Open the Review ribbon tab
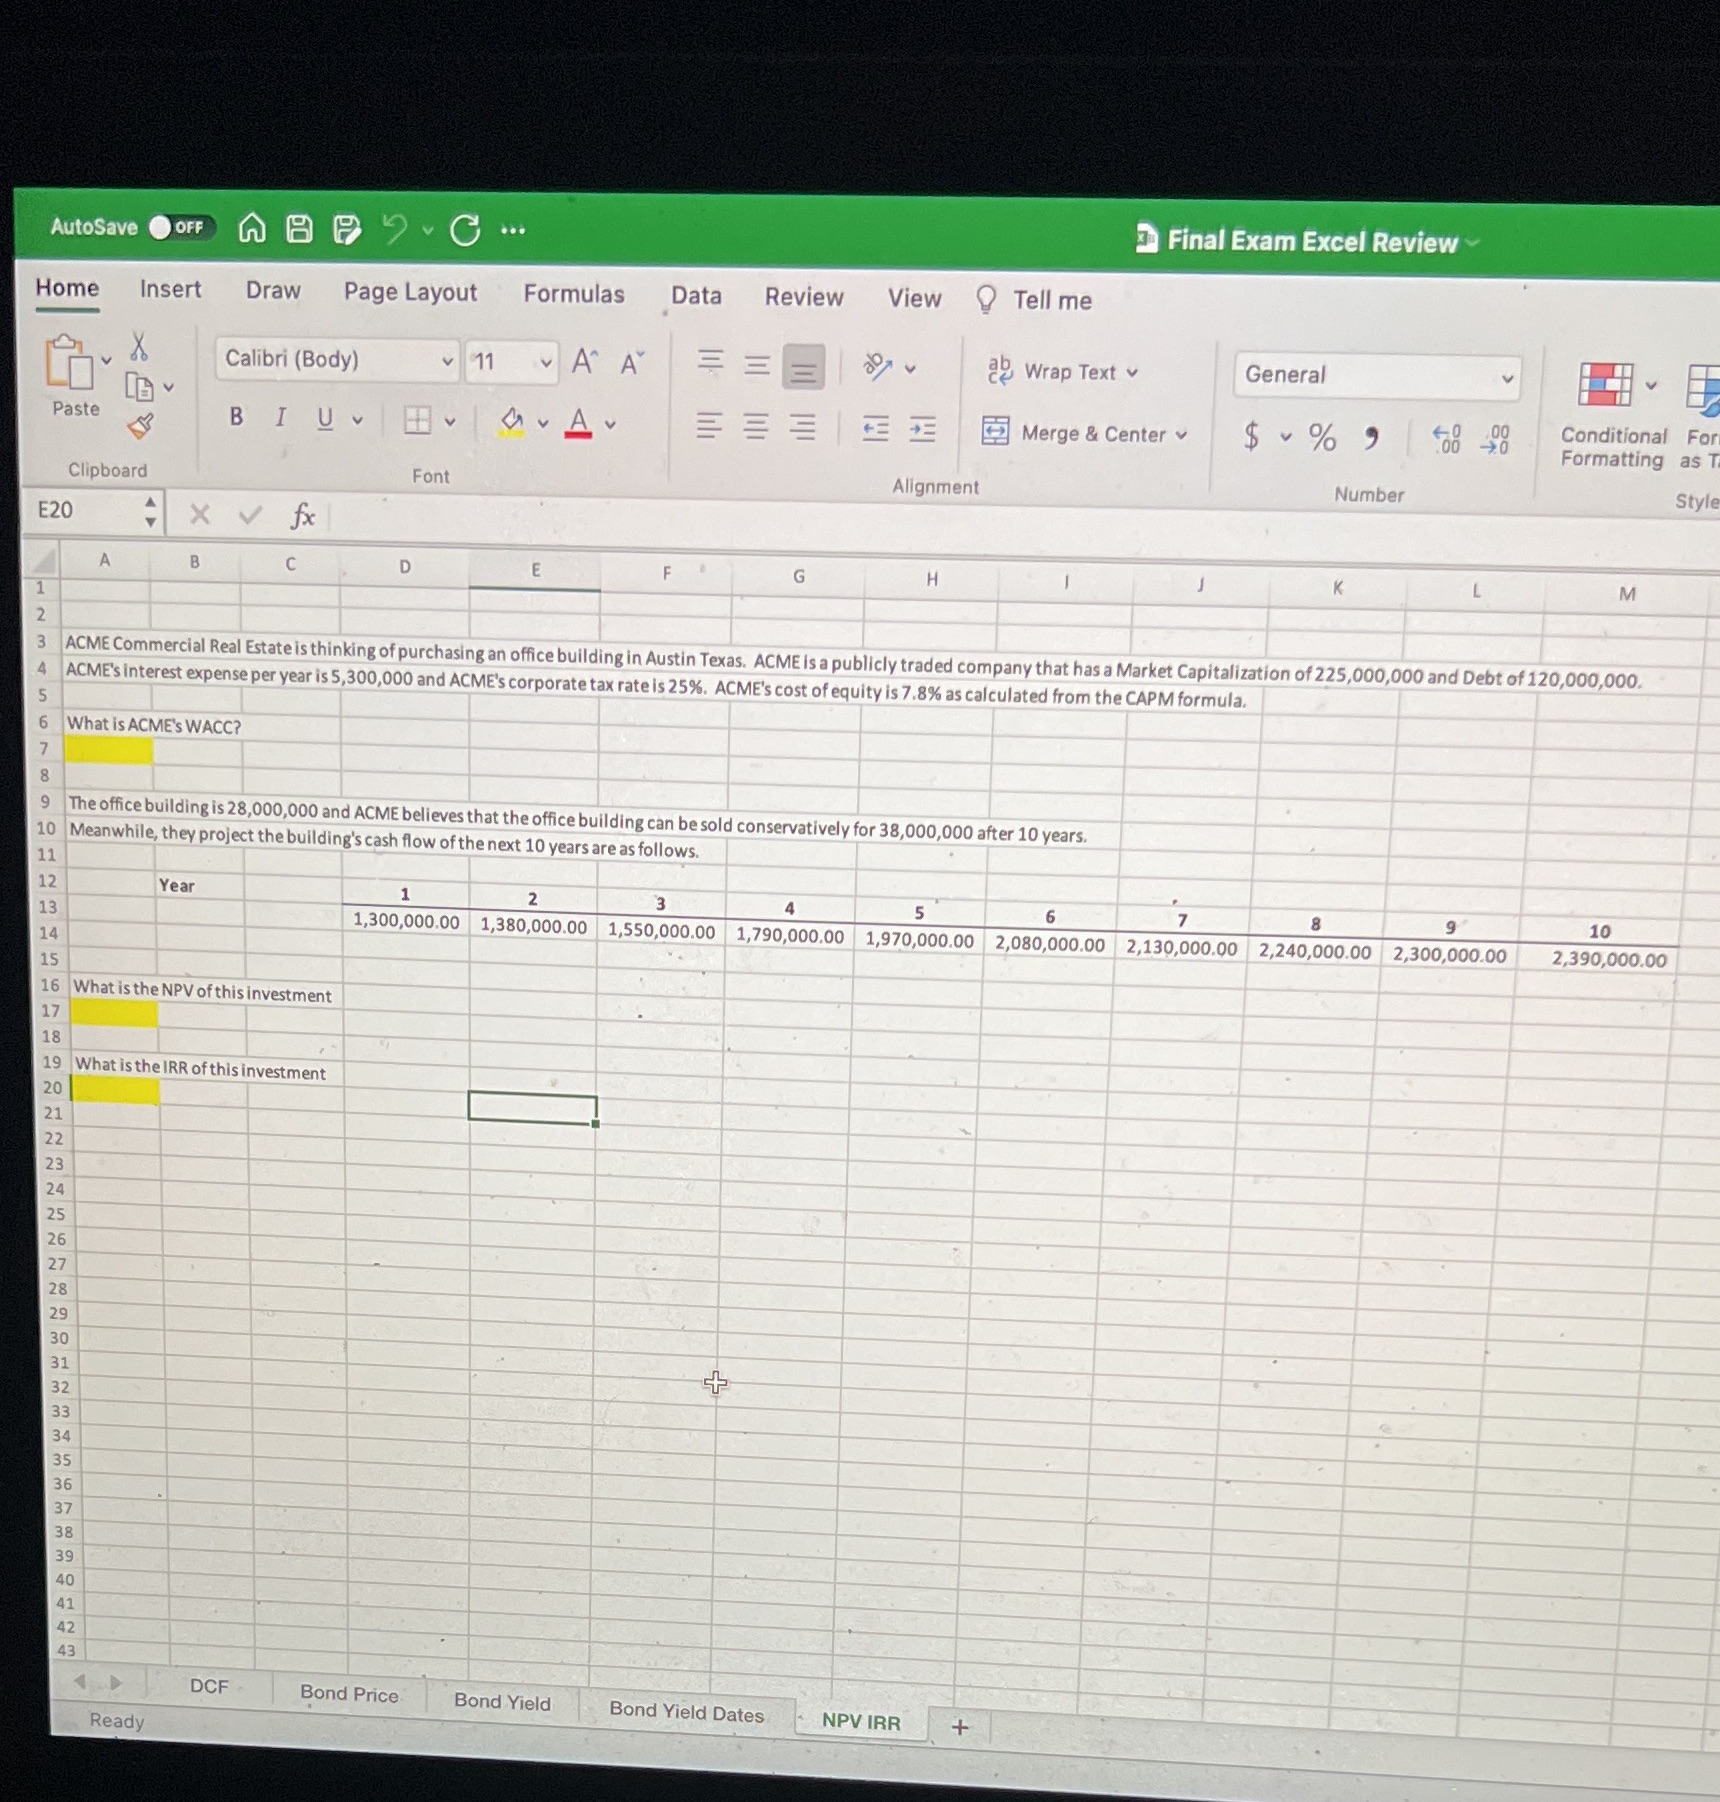1720x1802 pixels. coord(804,297)
